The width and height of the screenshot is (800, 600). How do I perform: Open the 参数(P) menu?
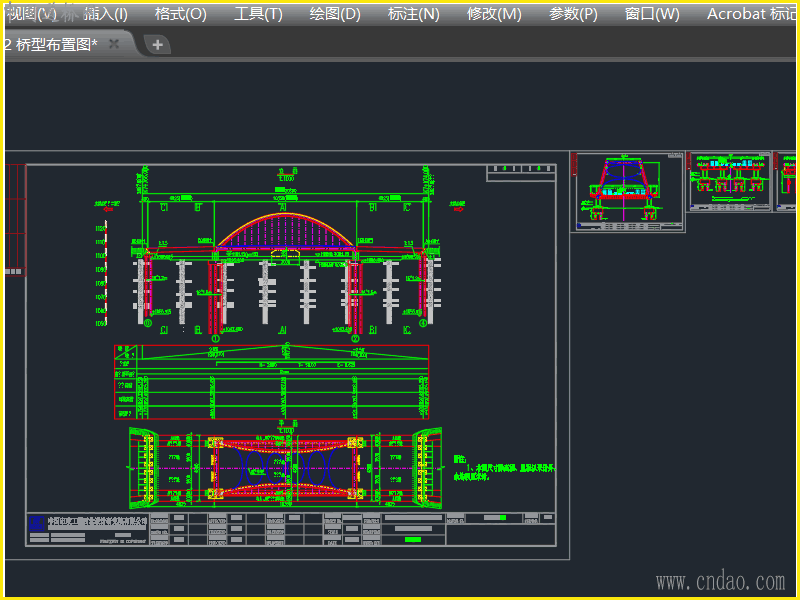coord(573,14)
